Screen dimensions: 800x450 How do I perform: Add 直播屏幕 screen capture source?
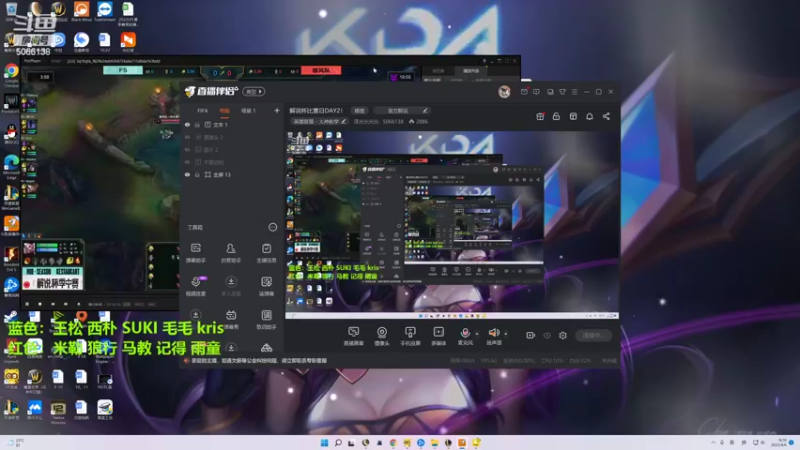[x=353, y=336]
